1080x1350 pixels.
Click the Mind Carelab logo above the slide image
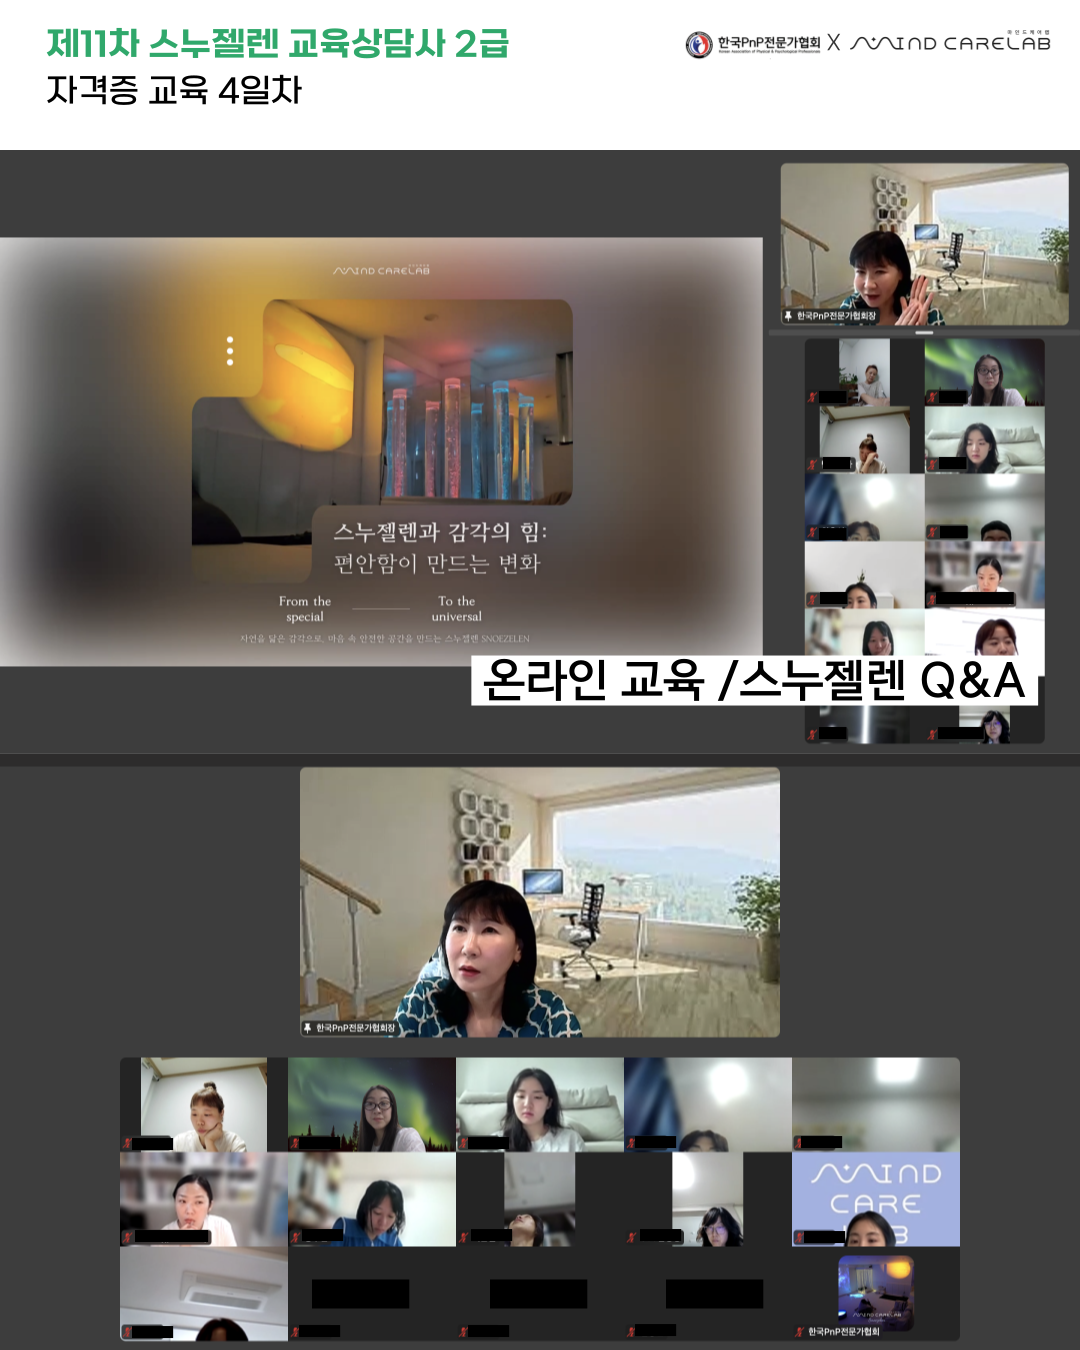[382, 270]
